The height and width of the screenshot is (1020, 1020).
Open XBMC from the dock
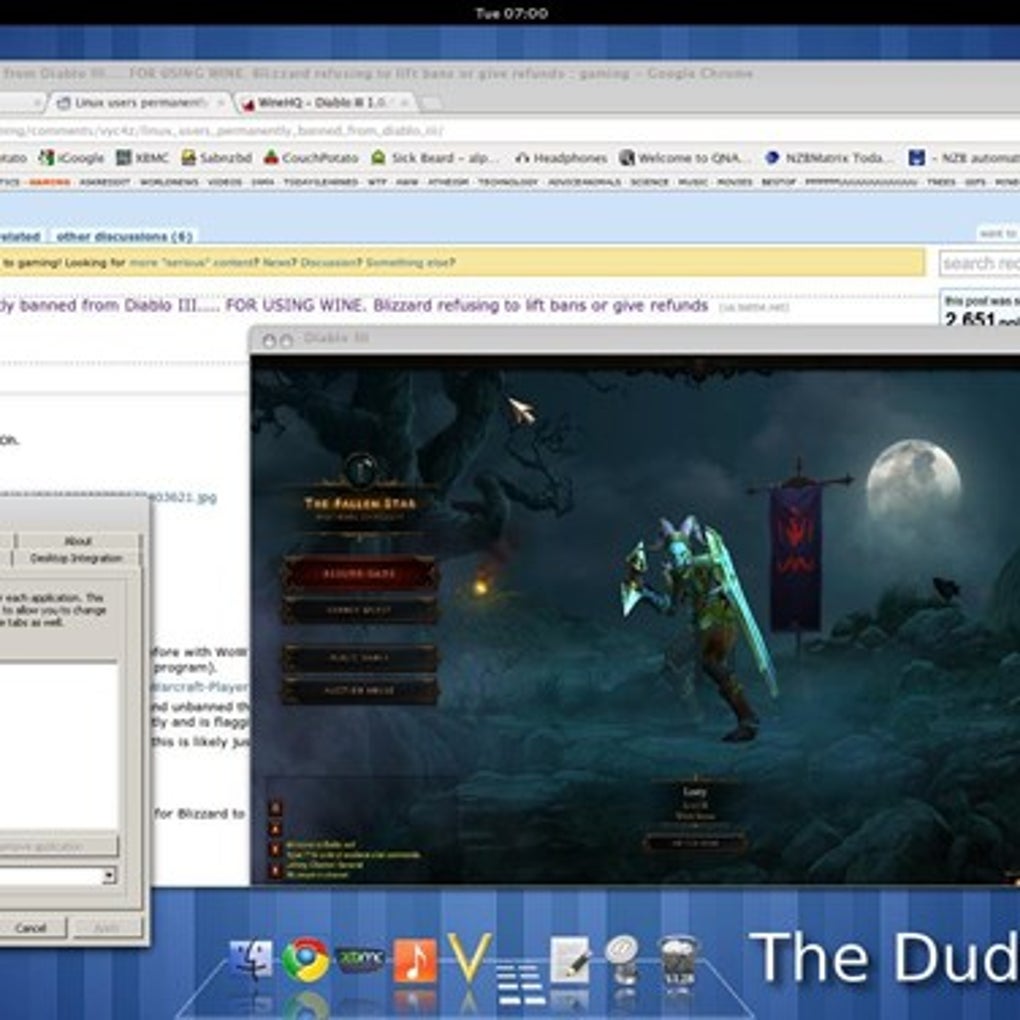[x=360, y=959]
